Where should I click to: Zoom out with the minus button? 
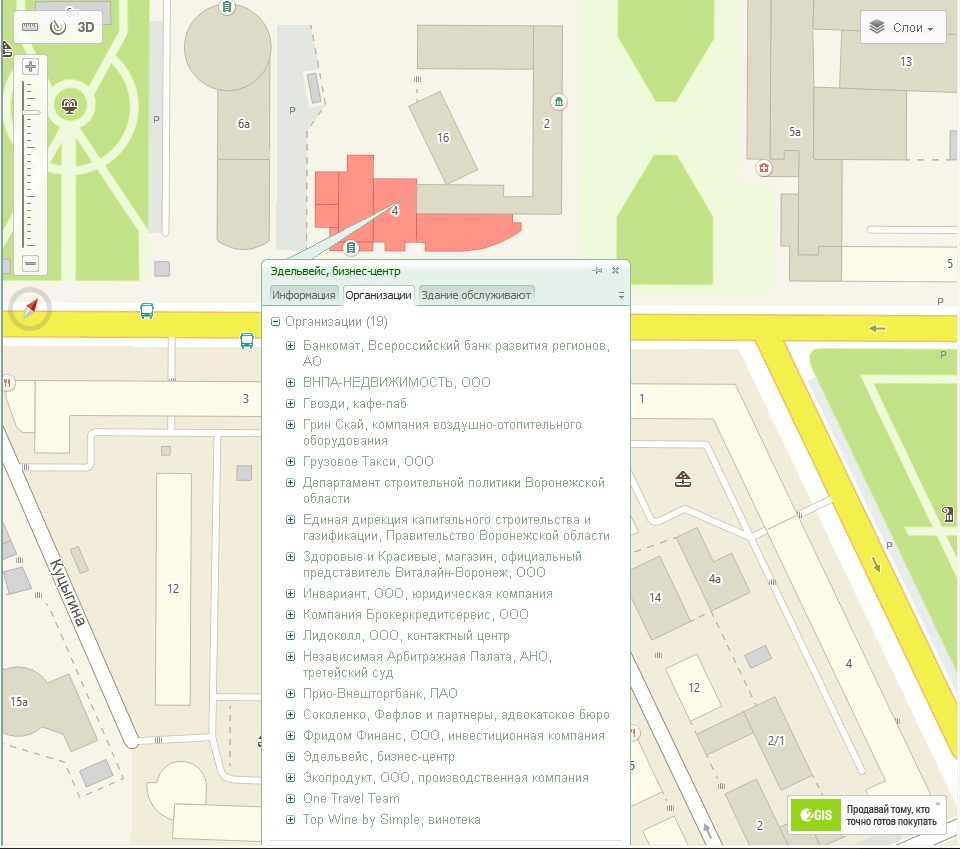[x=30, y=263]
